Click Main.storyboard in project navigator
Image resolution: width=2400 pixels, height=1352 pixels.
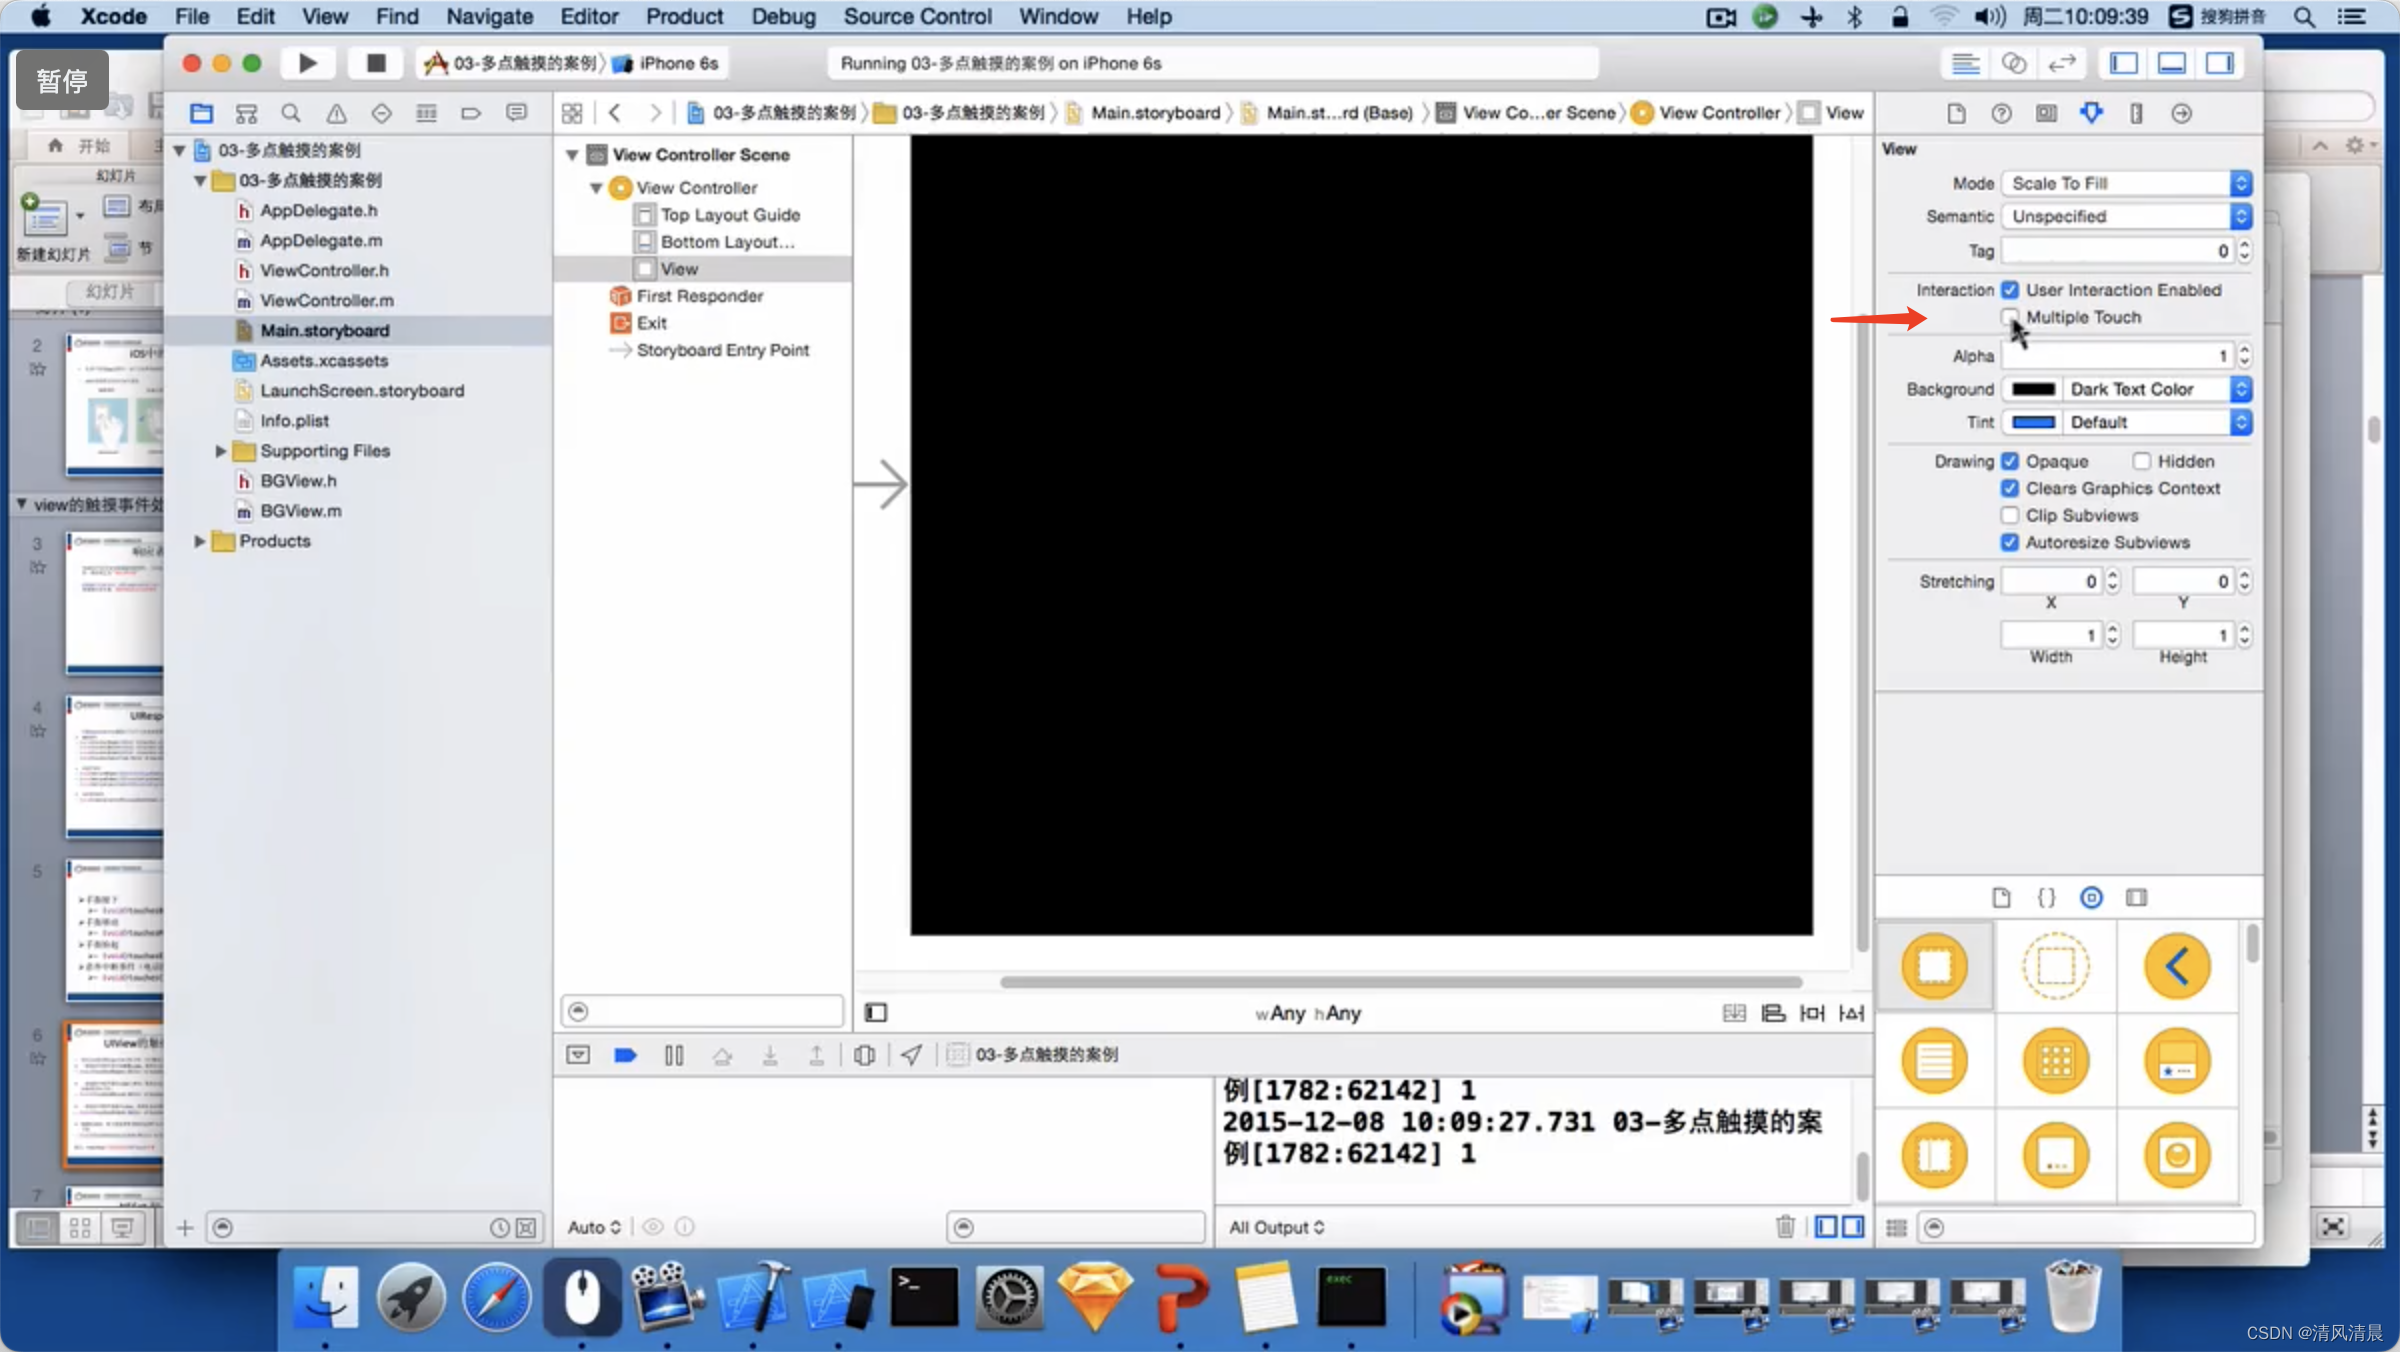325,330
